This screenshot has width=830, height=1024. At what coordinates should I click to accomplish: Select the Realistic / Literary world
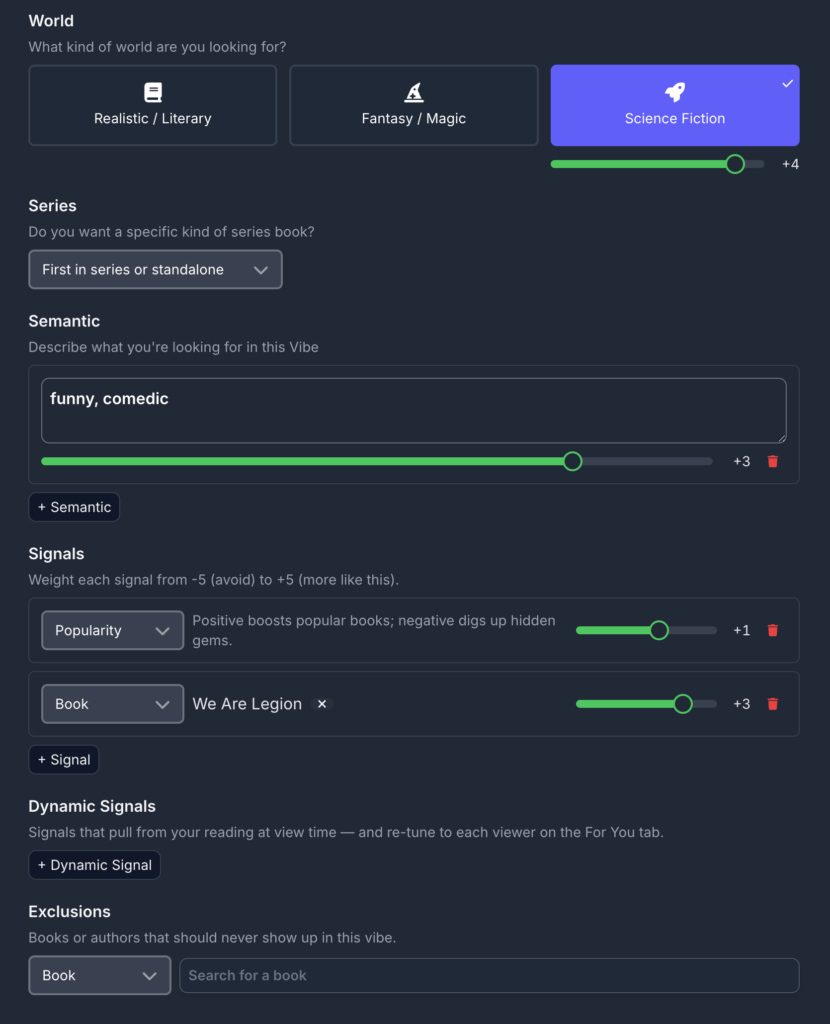153,105
